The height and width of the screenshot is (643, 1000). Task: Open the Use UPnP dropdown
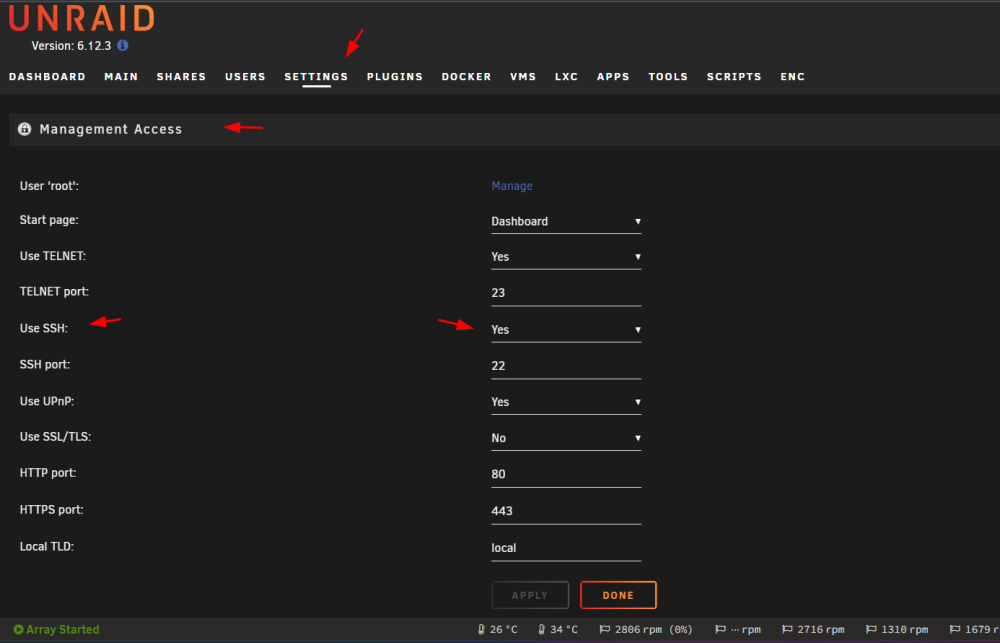[x=566, y=402]
